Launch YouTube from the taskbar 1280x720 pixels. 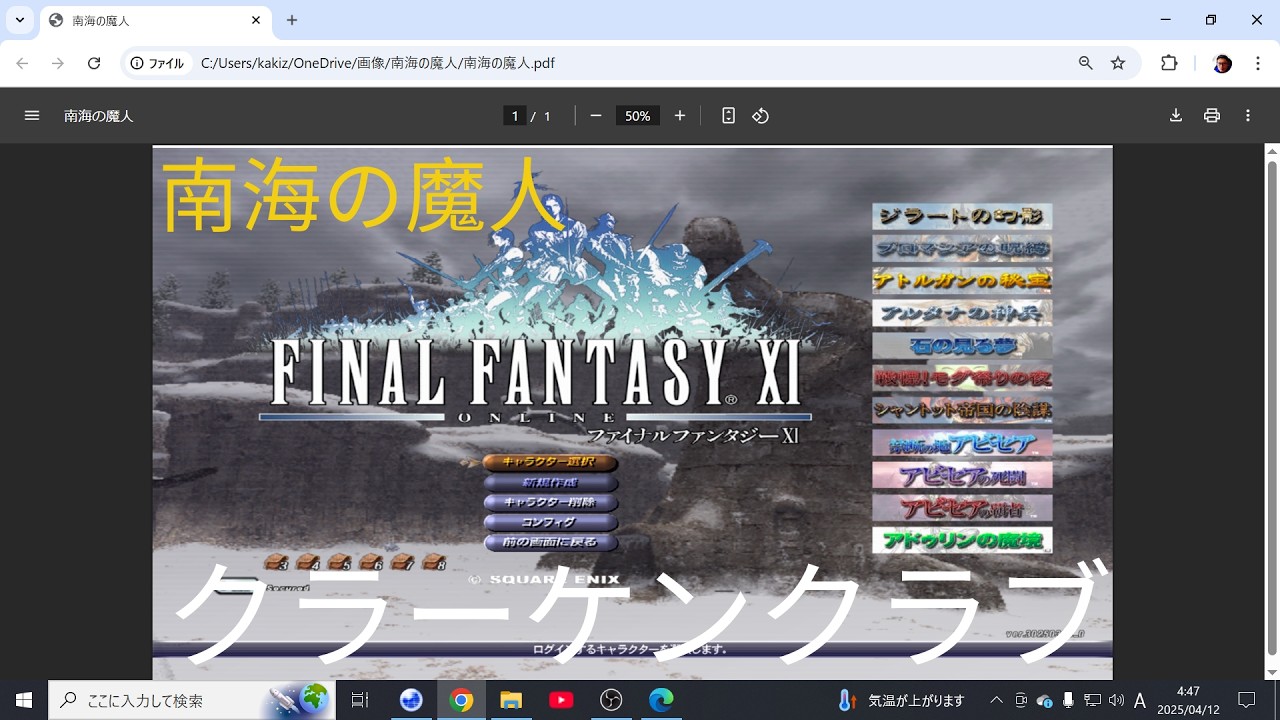click(561, 700)
